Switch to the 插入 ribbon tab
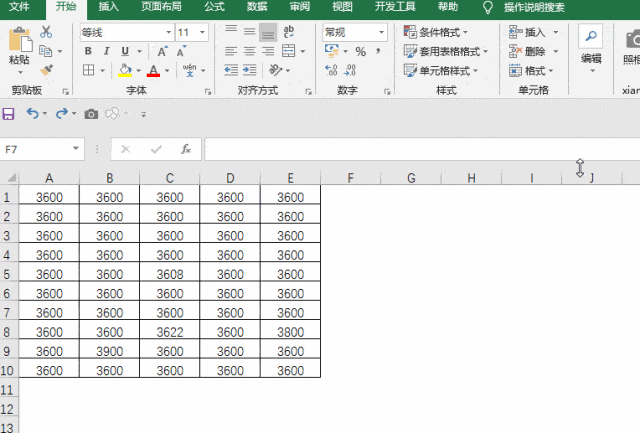The height and width of the screenshot is (433, 640). tap(109, 7)
